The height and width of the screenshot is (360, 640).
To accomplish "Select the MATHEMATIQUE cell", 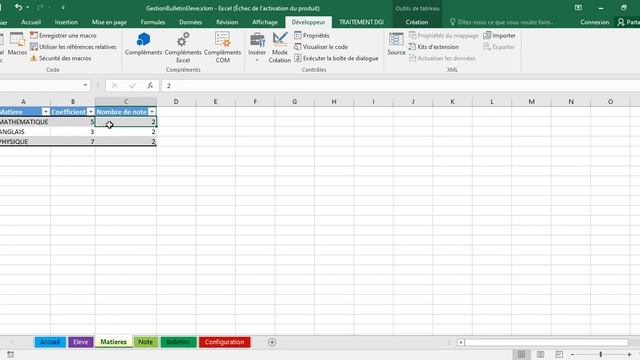I will [25, 122].
